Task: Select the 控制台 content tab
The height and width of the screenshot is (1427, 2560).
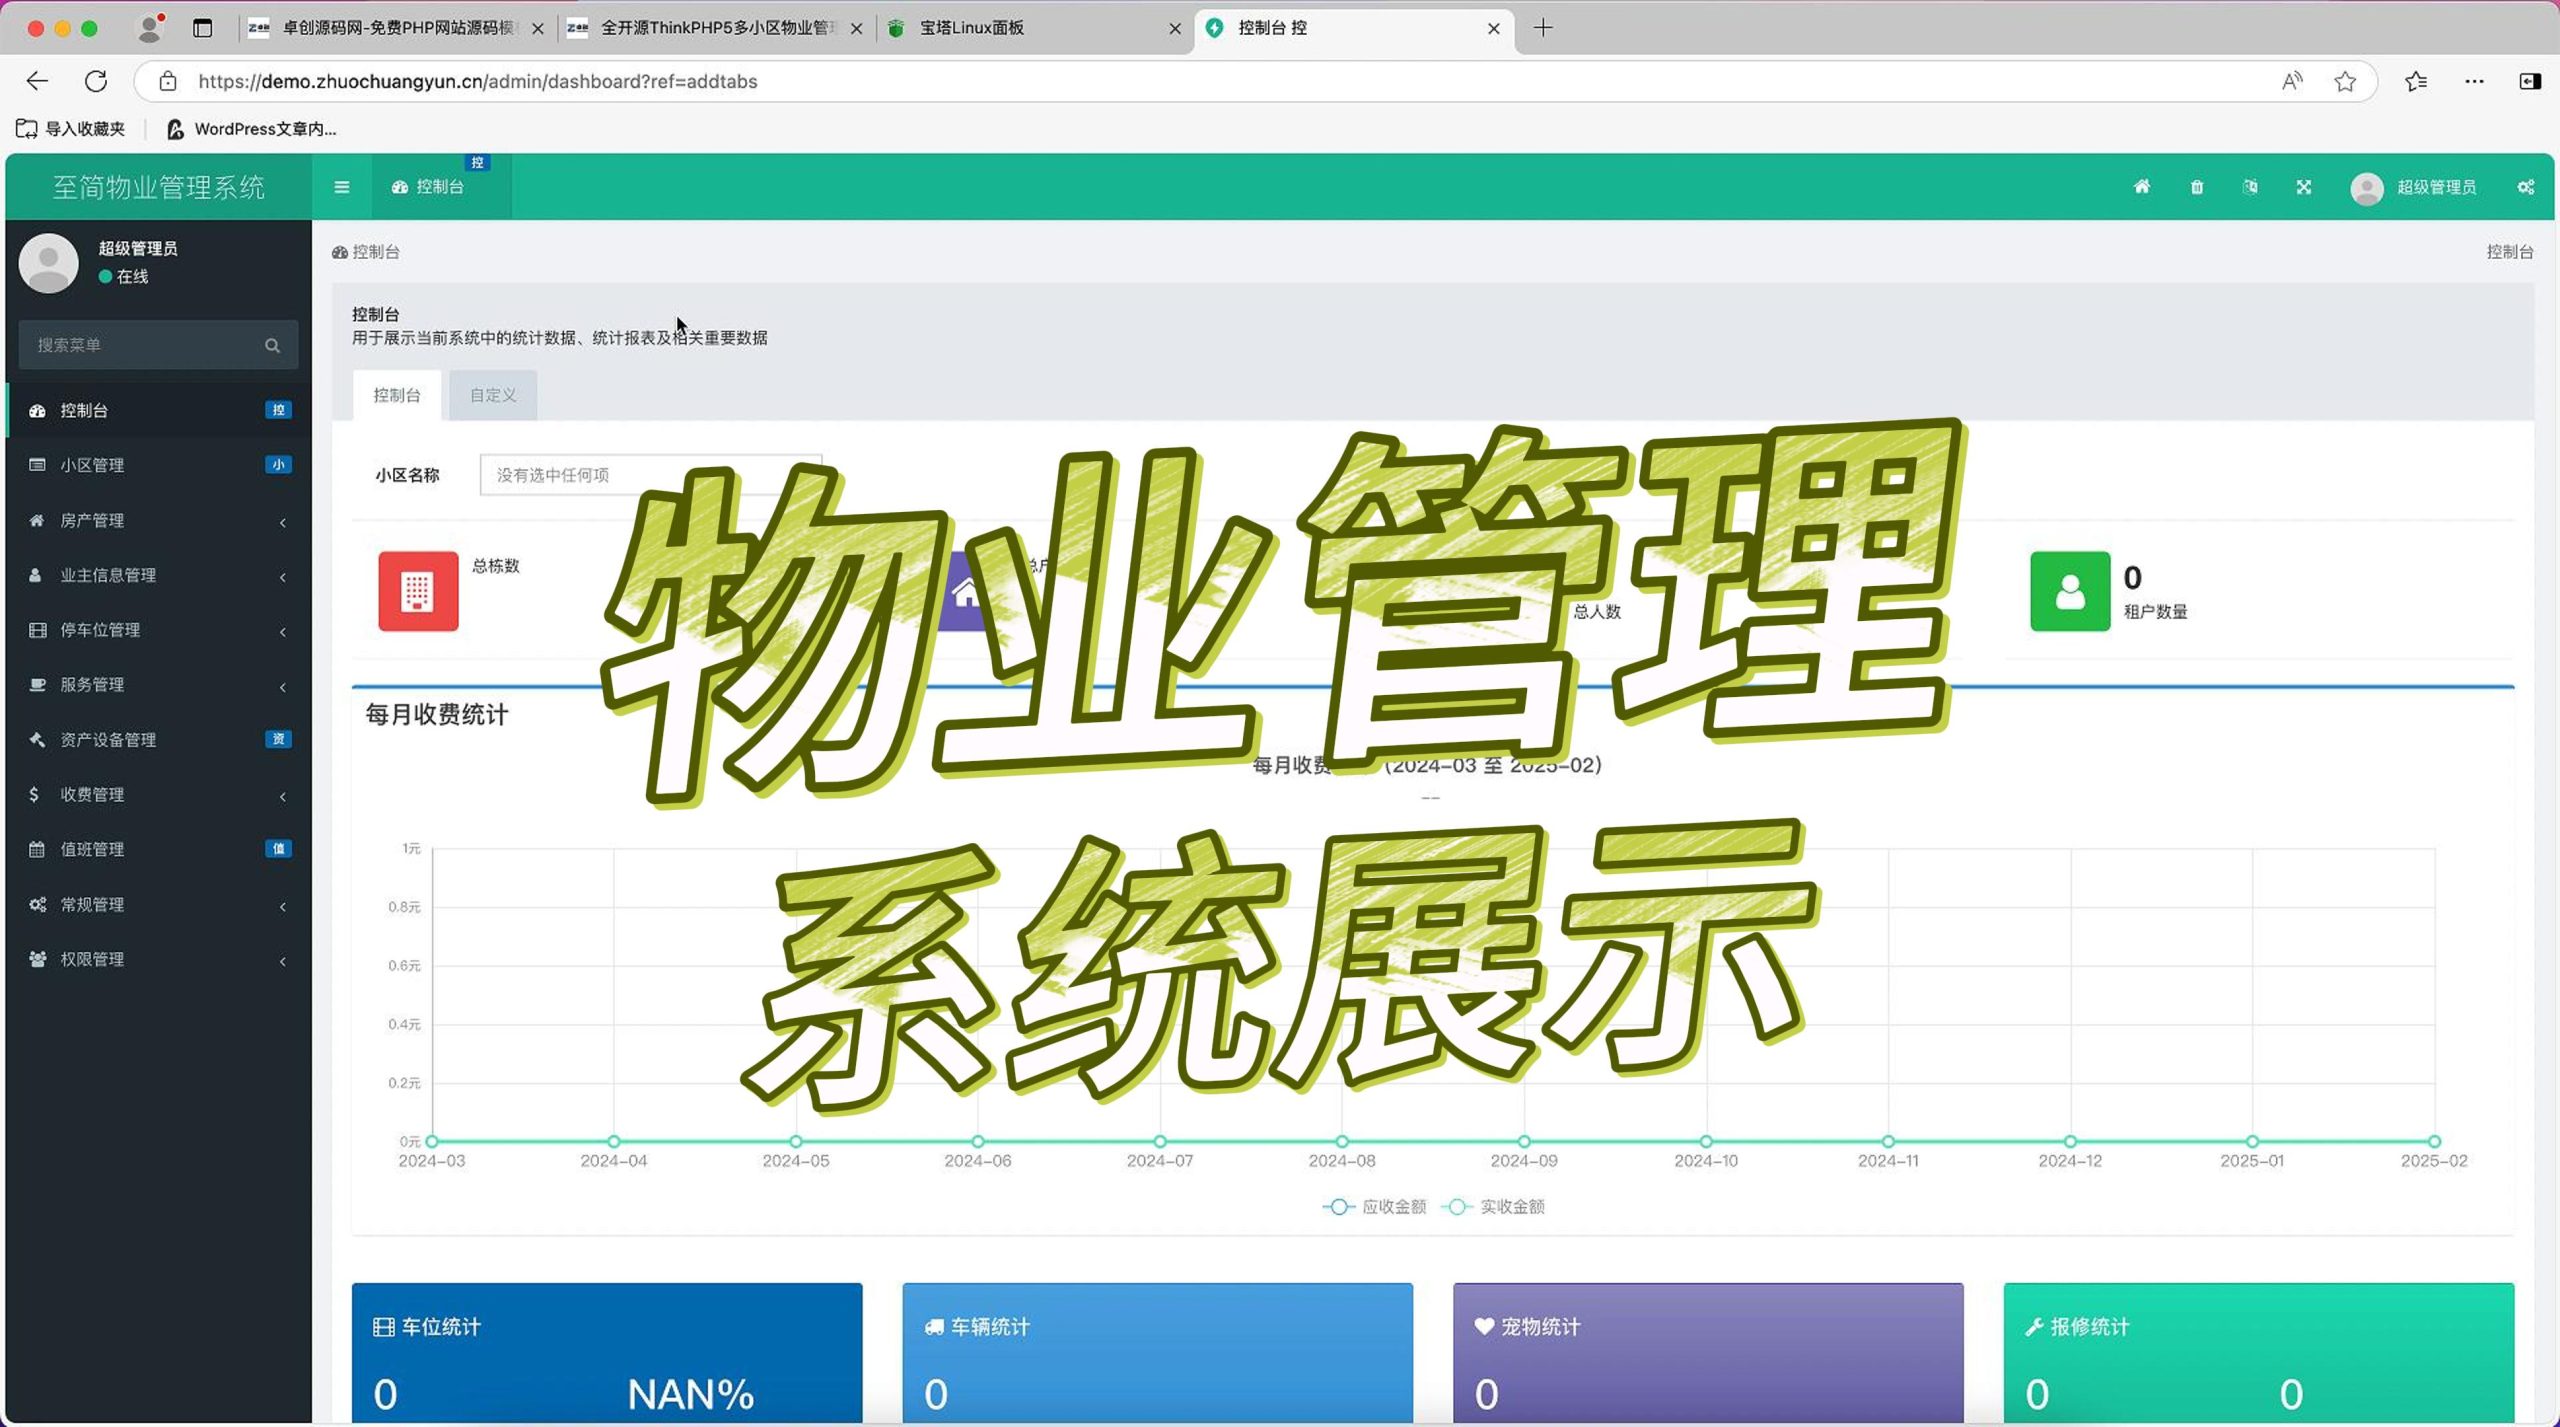Action: (397, 395)
